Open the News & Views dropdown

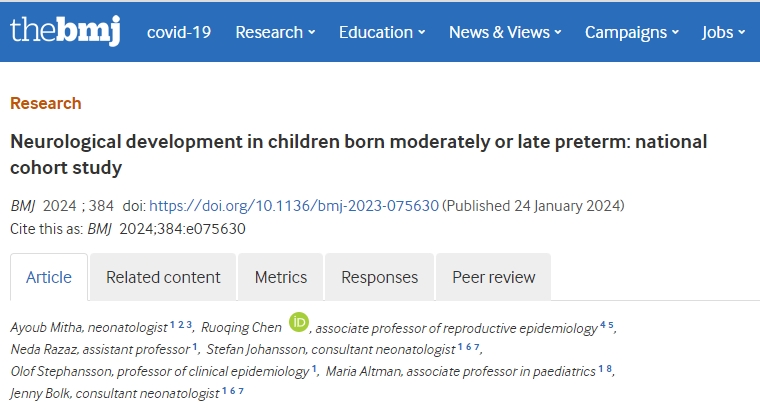point(507,32)
